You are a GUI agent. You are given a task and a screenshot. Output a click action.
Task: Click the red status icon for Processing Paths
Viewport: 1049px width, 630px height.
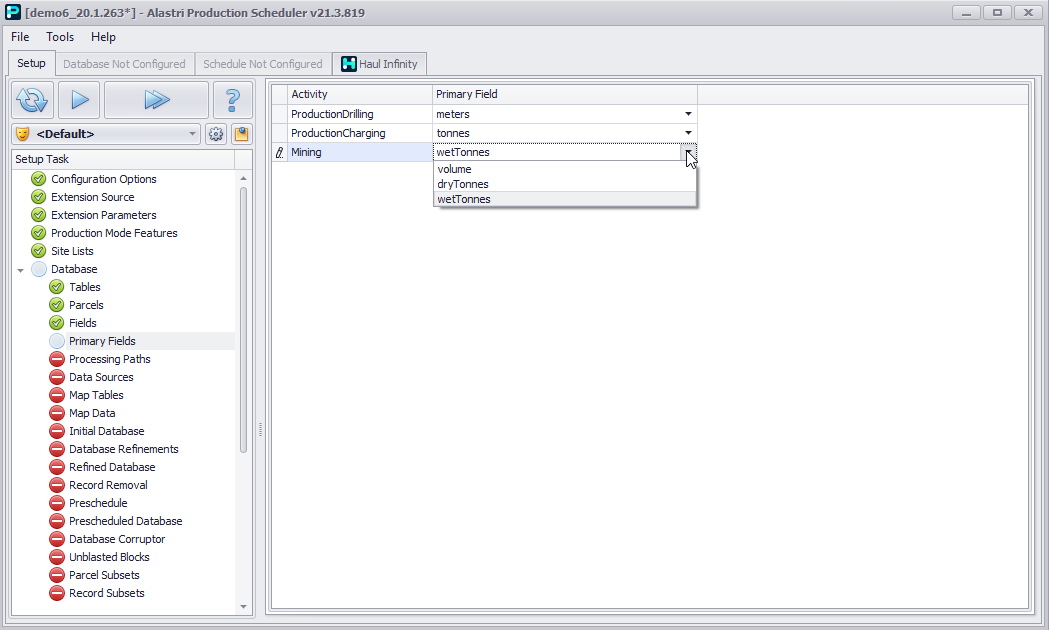point(57,359)
